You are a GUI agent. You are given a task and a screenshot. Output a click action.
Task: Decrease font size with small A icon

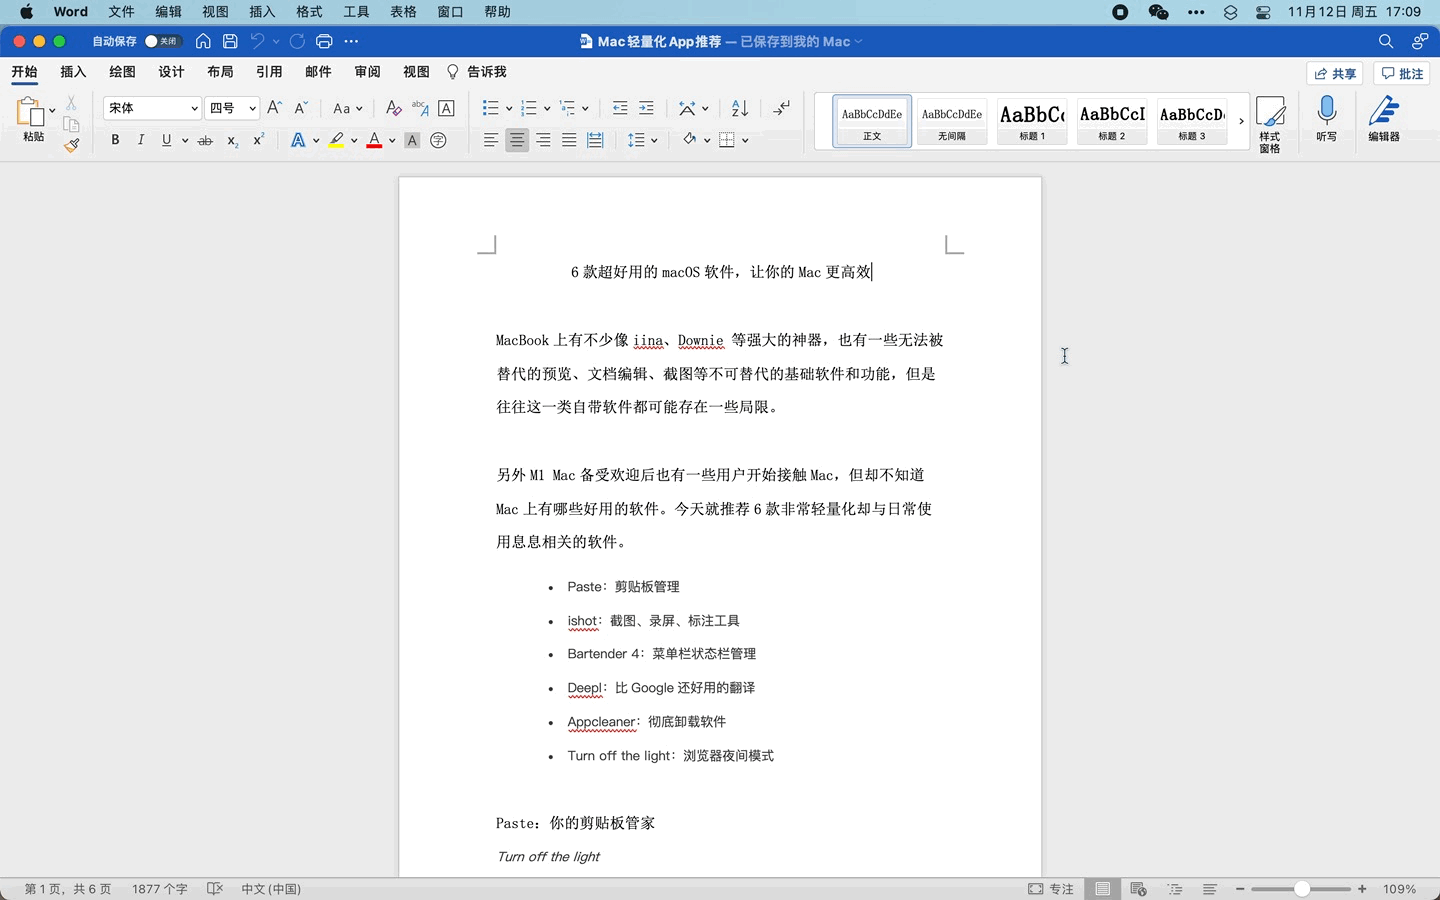coord(301,108)
